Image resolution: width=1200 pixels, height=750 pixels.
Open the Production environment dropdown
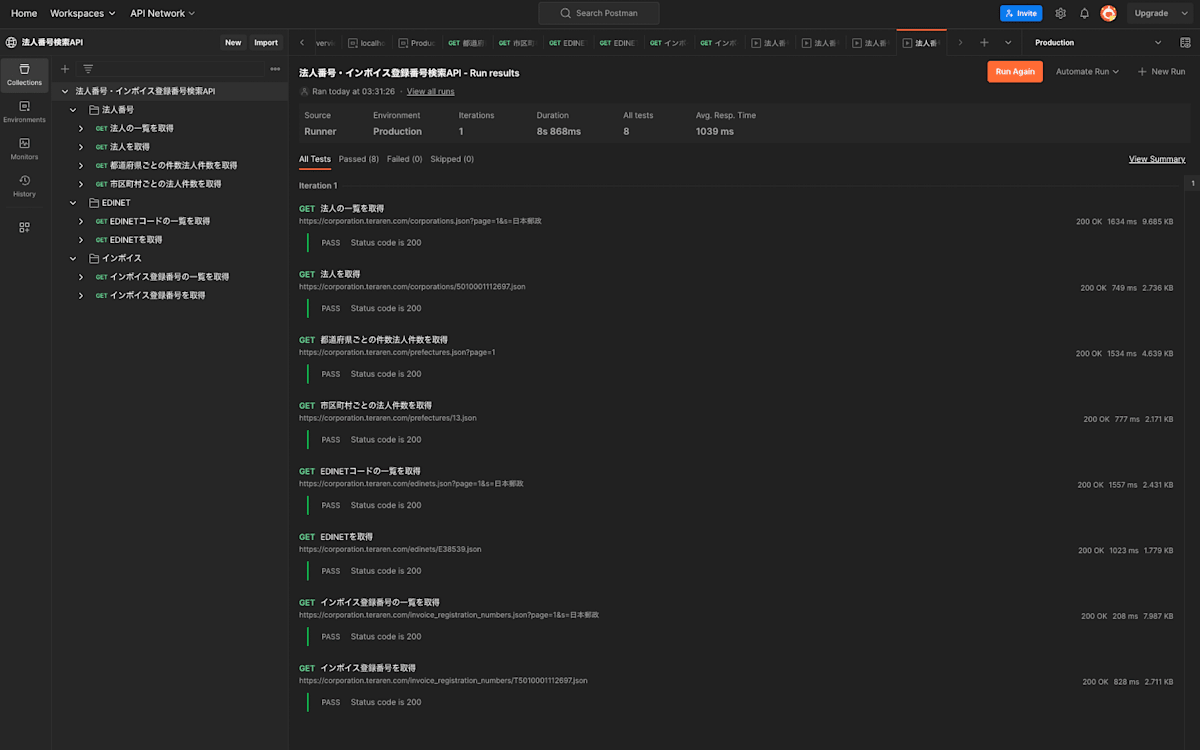[1098, 43]
